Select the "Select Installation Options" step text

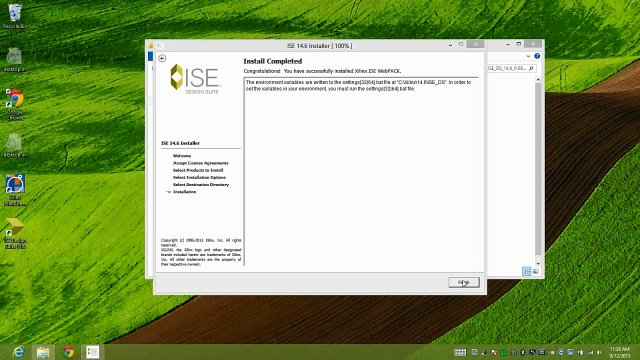click(x=199, y=178)
